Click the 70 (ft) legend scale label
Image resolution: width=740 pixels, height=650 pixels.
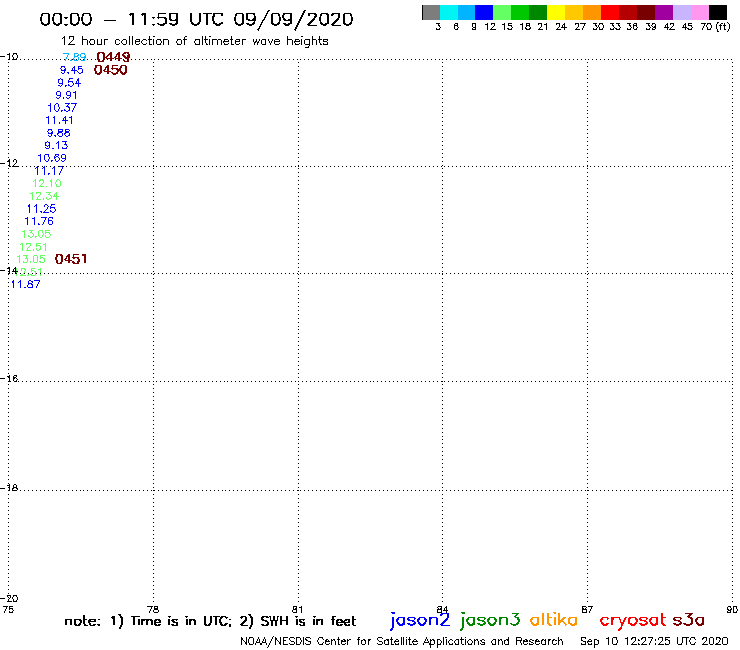(715, 27)
